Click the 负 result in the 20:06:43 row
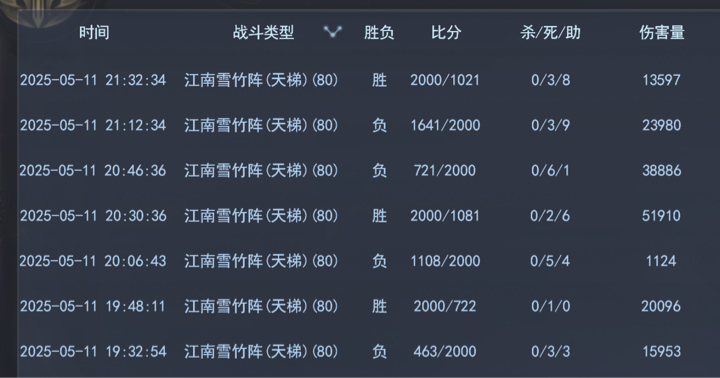This screenshot has height=378, width=720. (x=379, y=261)
